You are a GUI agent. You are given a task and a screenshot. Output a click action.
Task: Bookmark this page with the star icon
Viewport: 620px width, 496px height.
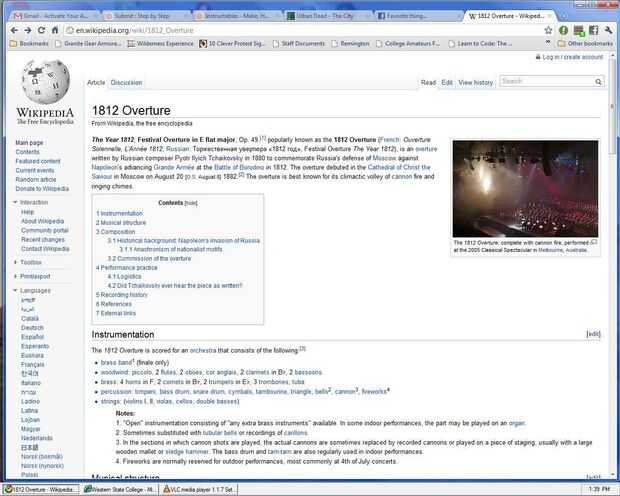click(x=548, y=30)
